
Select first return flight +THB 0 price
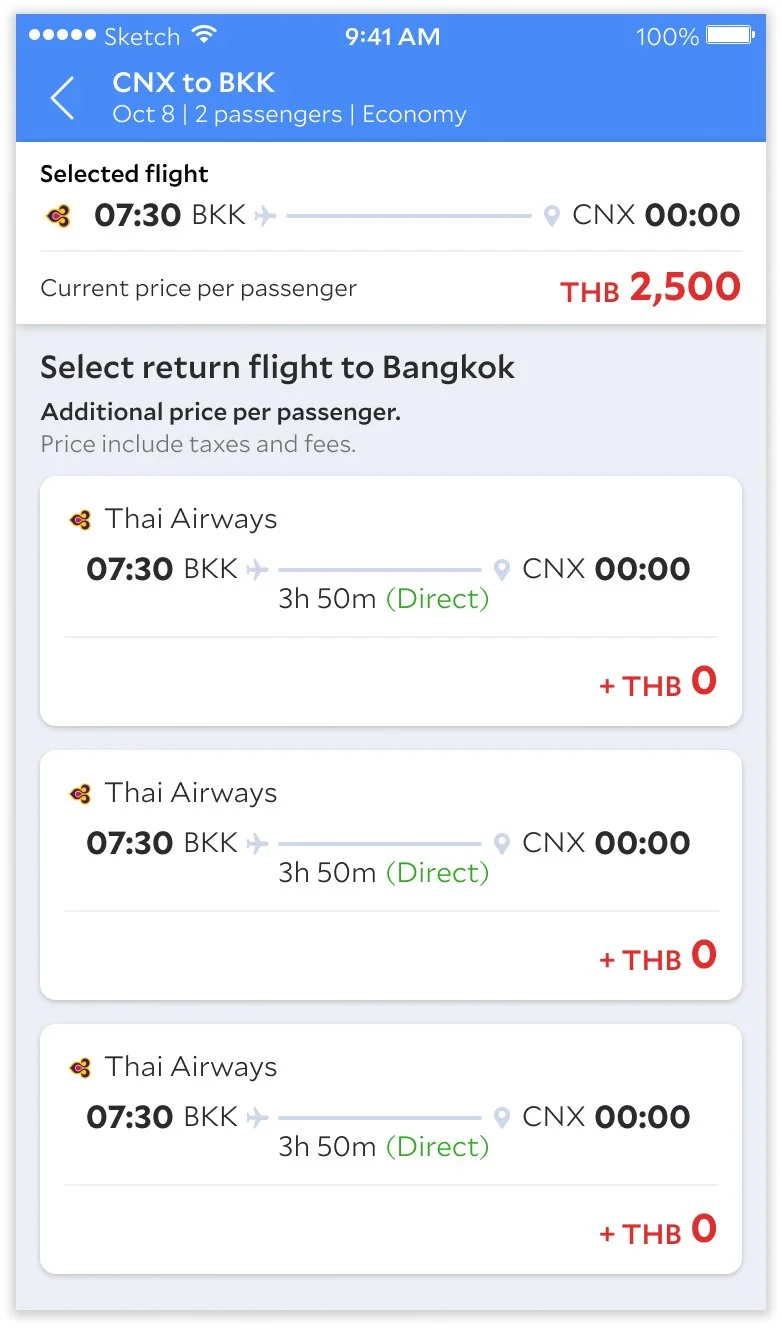[x=658, y=682]
